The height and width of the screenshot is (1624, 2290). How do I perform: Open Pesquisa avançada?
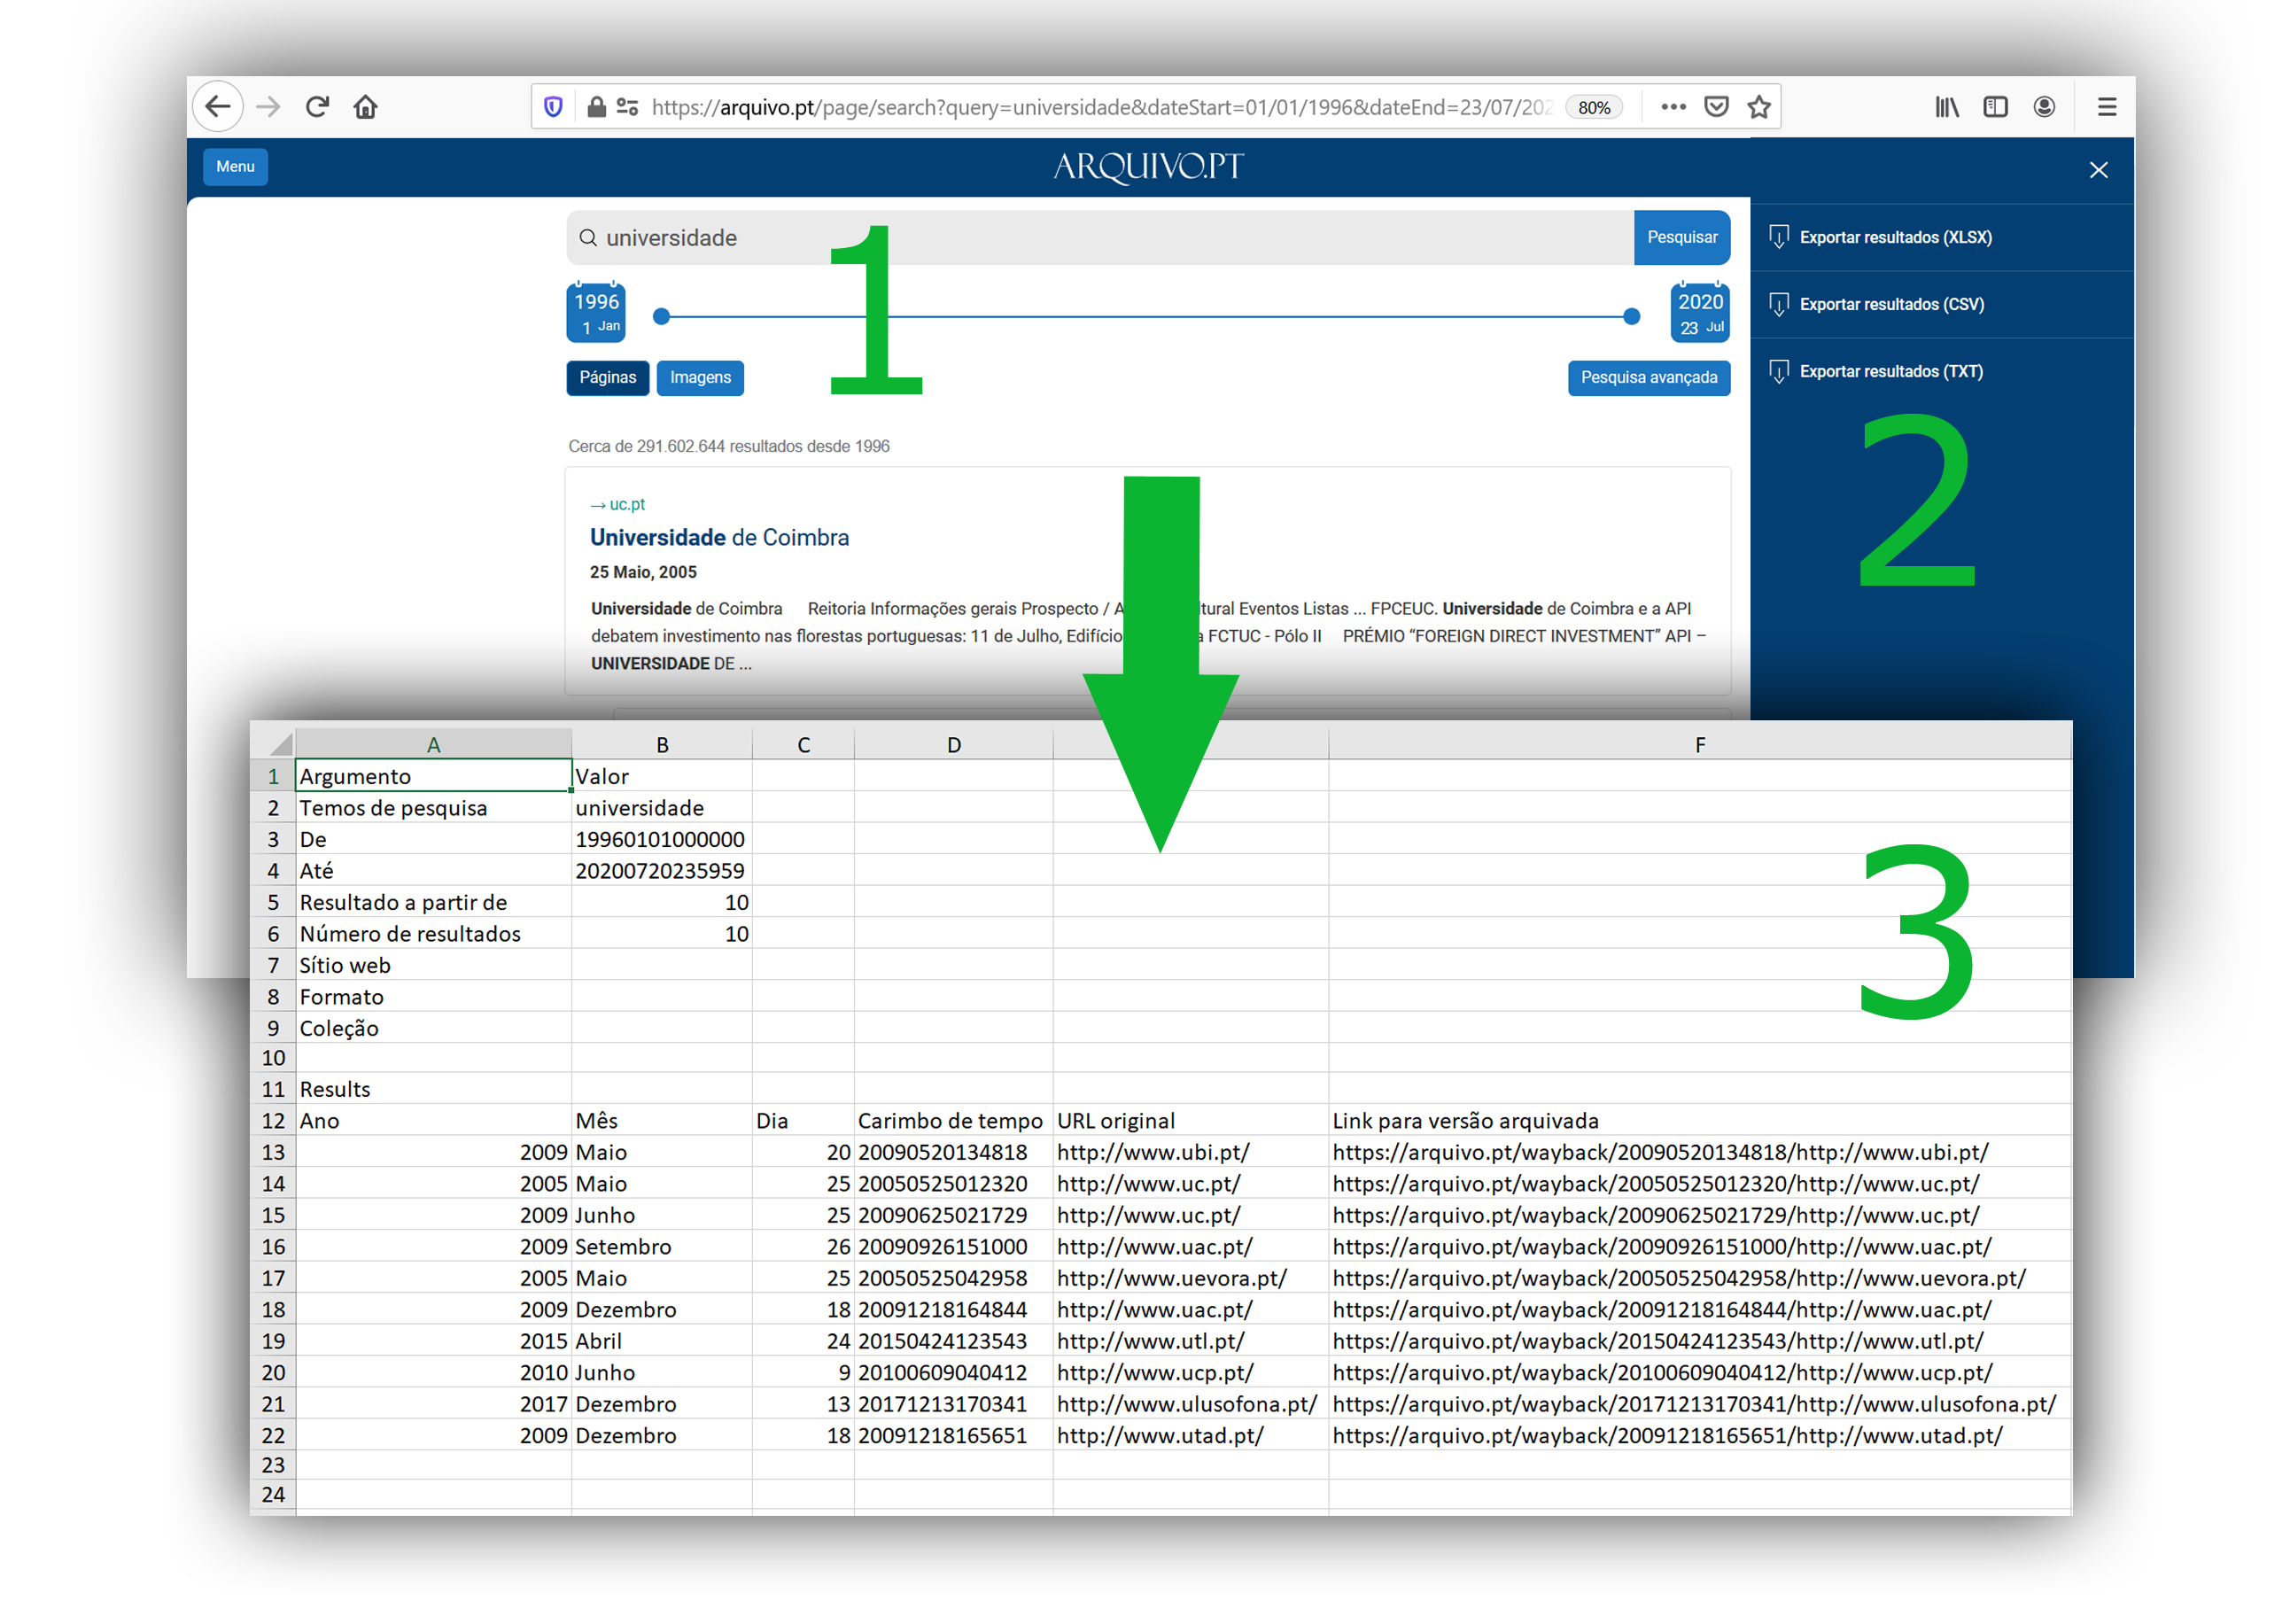pos(1649,377)
